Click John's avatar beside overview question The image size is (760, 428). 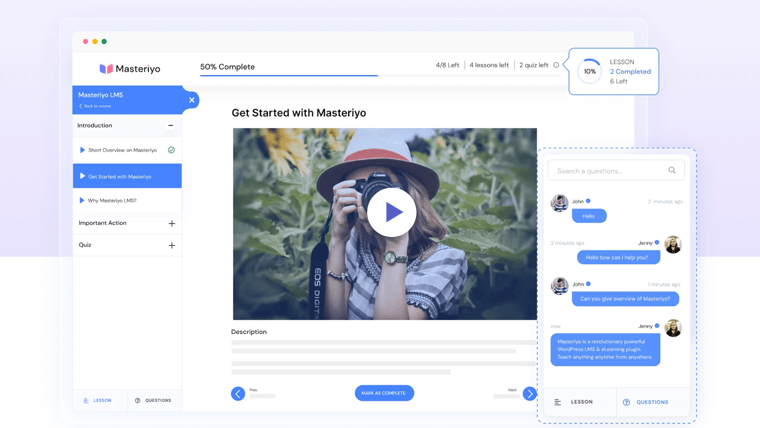[559, 286]
